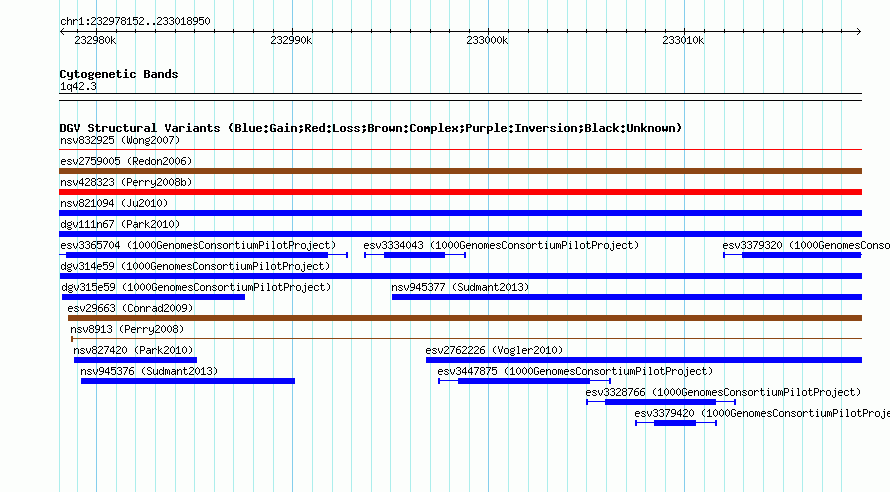Click the dgv314e59 variant label
The image size is (890, 492).
pos(195,266)
